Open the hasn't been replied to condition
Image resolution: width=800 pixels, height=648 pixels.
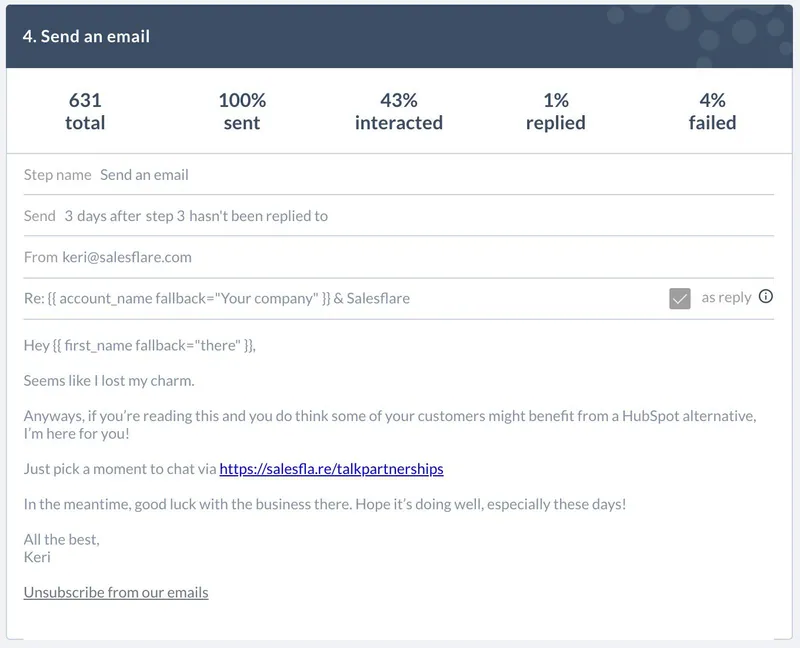[258, 216]
